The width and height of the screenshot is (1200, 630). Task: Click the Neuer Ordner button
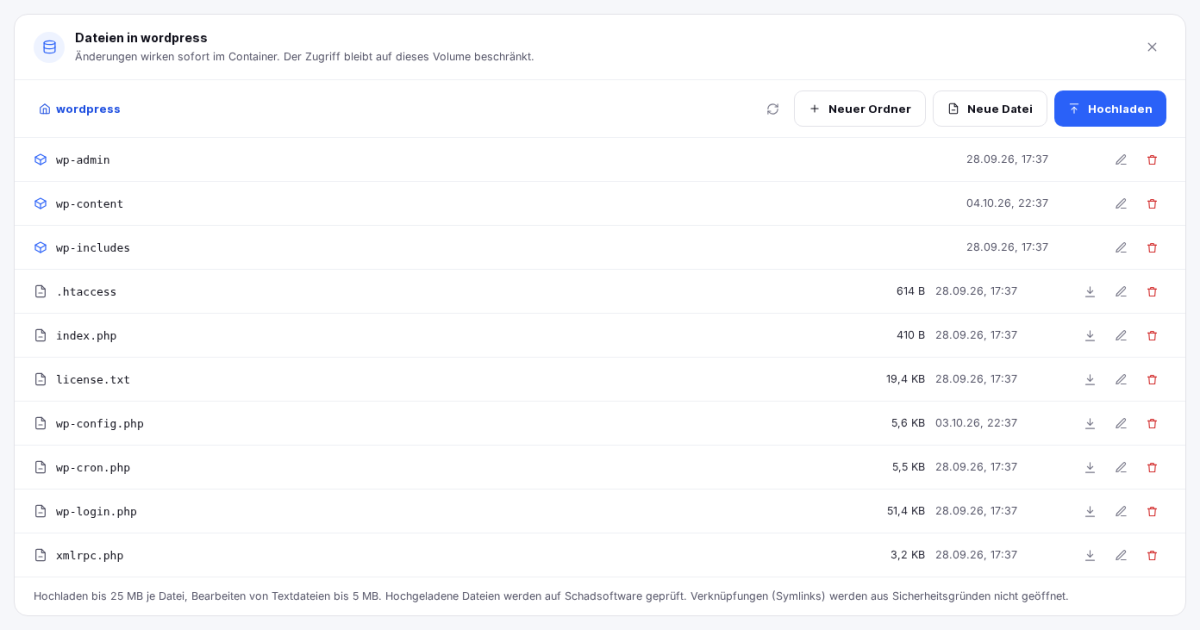[x=860, y=109]
